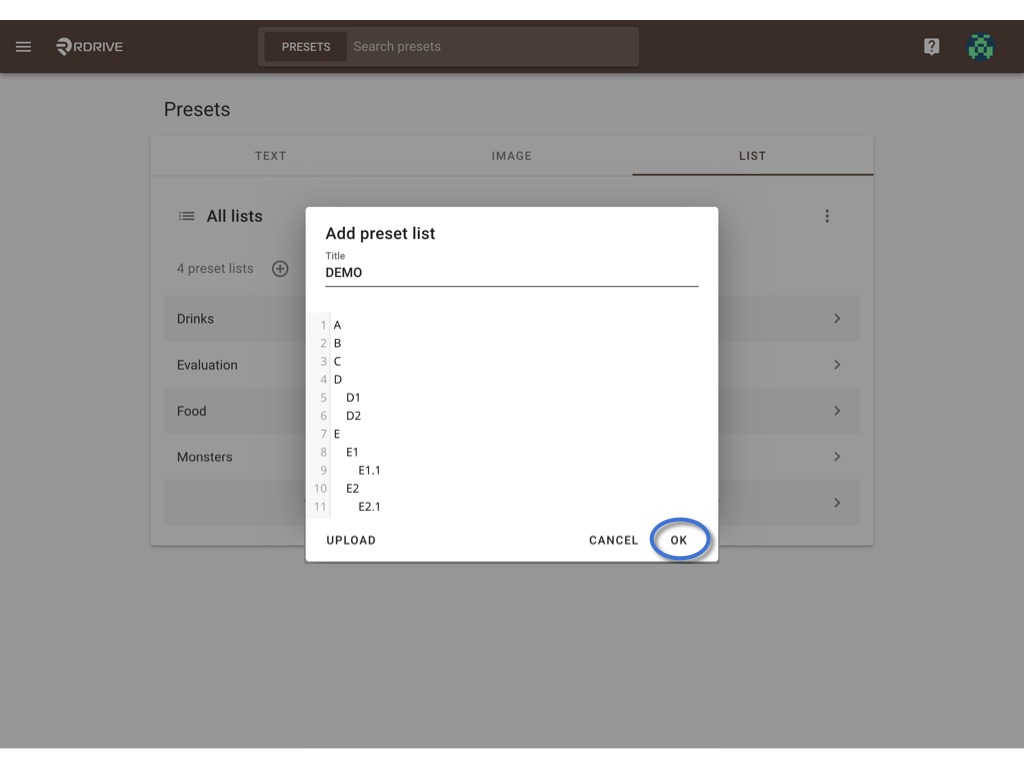
Task: Click the RDrive logo
Action: tap(89, 46)
